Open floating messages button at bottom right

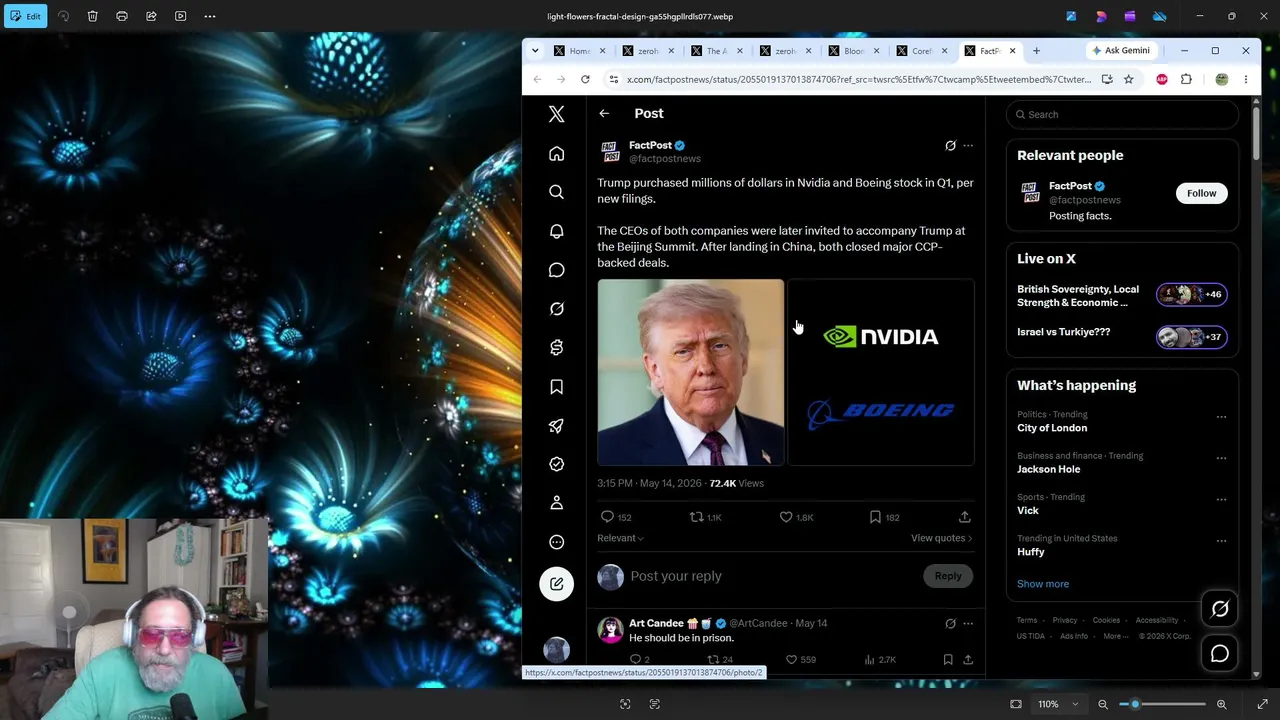coord(1220,654)
